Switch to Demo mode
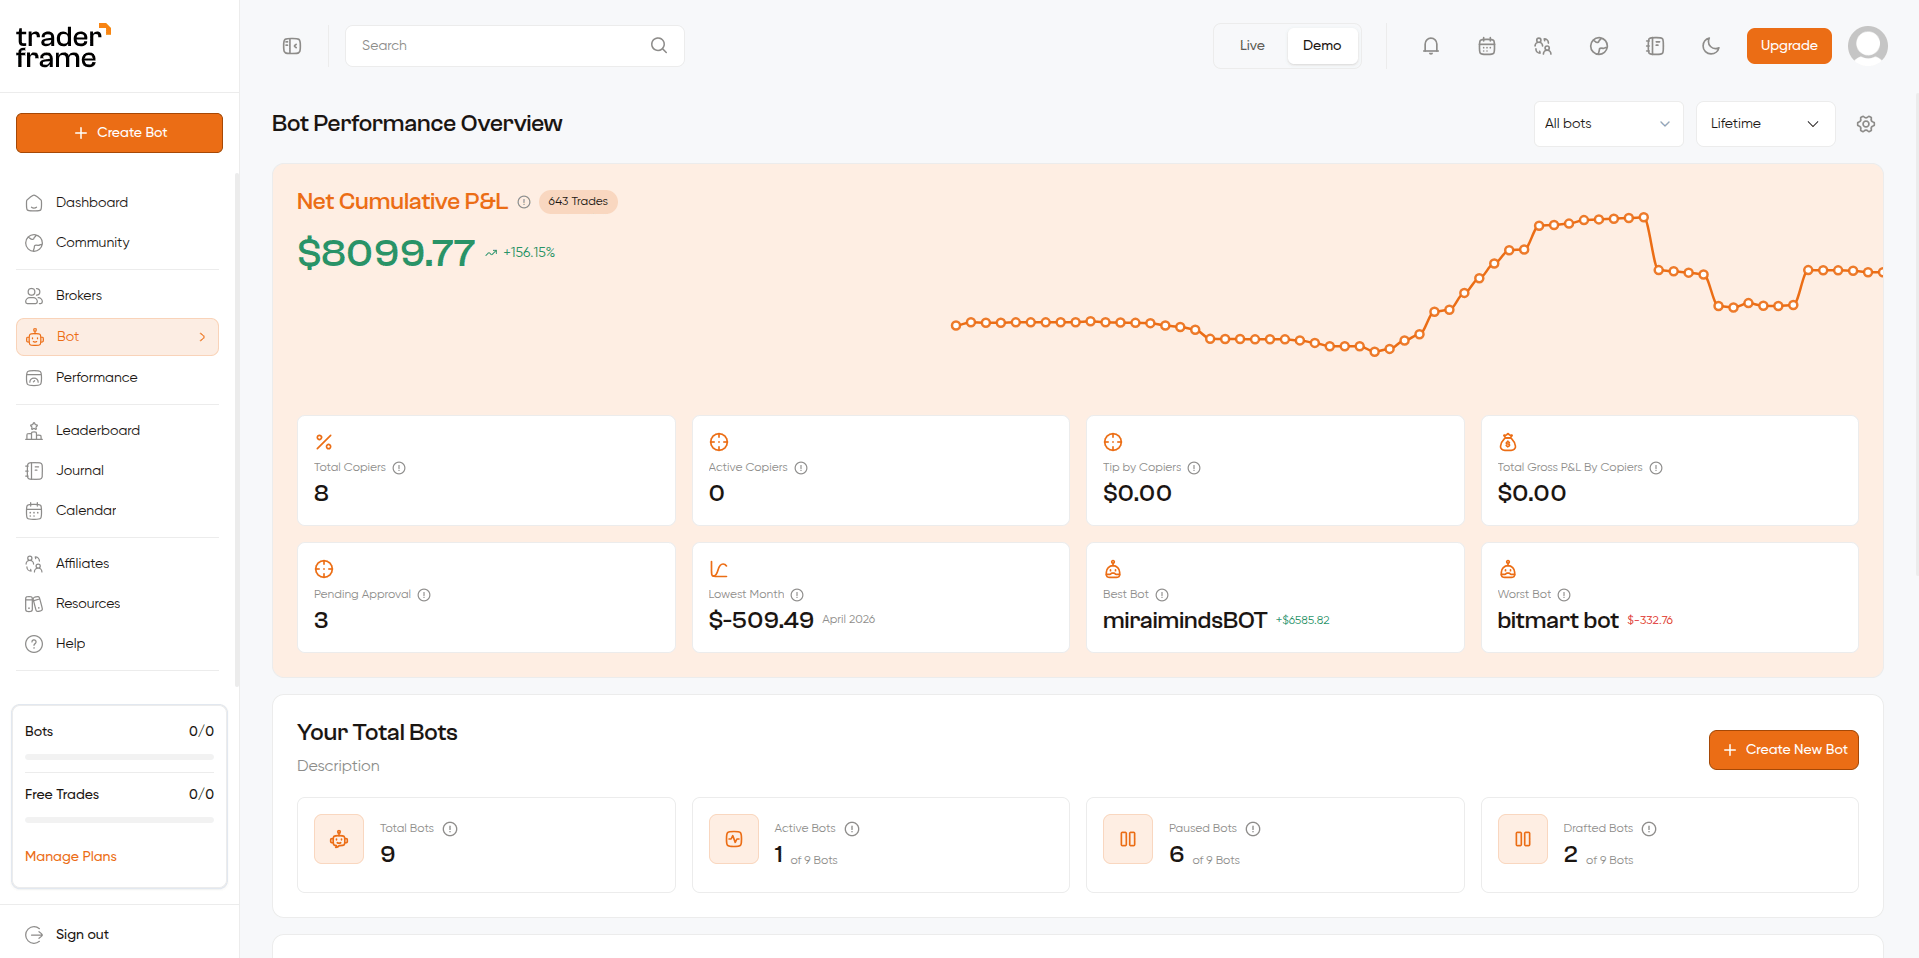Screen dimensions: 1919x958 [1322, 46]
